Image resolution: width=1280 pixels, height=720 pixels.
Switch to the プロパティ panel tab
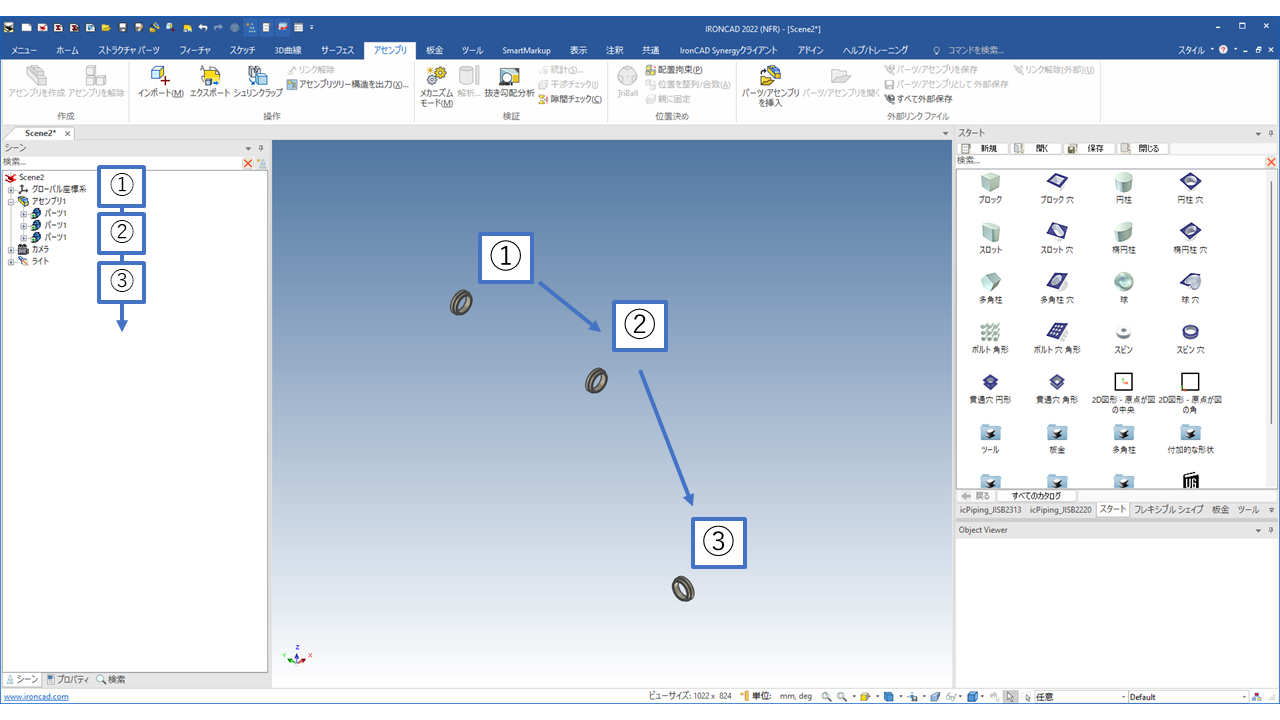point(68,680)
